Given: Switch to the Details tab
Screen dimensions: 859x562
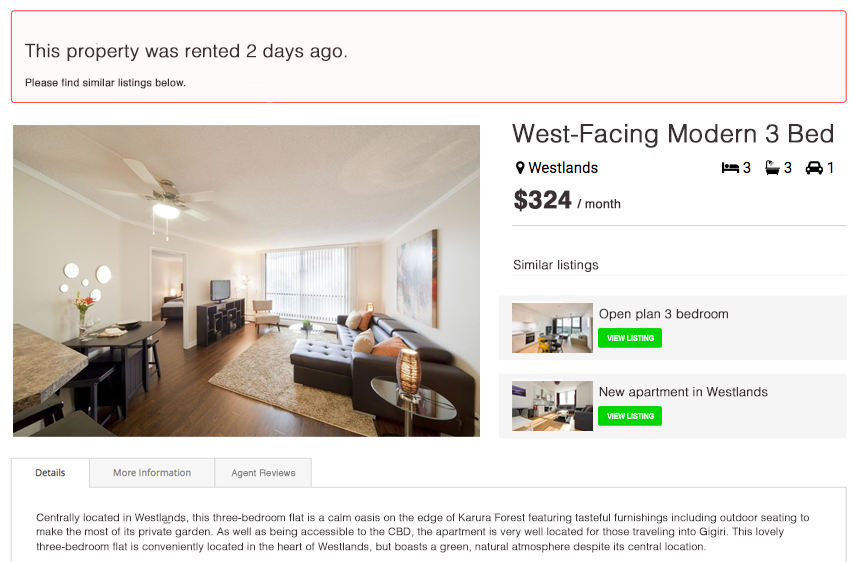Looking at the screenshot, I should tap(50, 473).
